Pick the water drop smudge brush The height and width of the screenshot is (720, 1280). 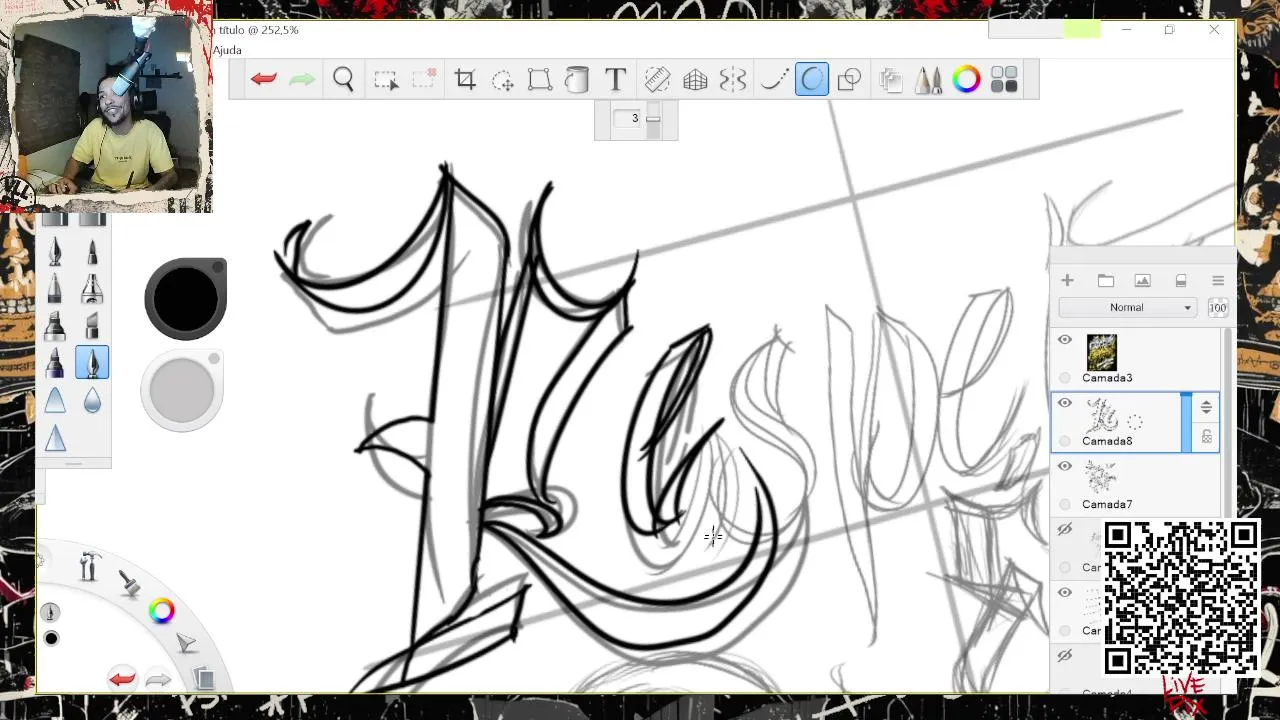tap(92, 401)
